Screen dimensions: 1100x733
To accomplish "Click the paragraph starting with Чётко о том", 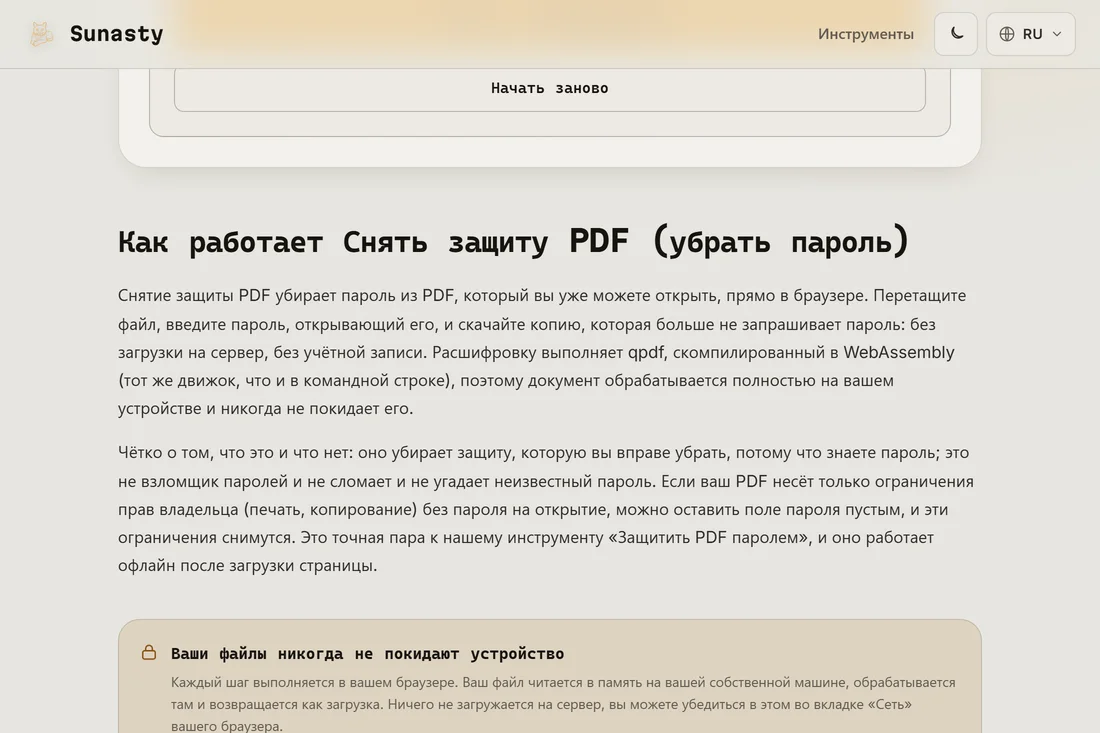I will (x=546, y=509).
